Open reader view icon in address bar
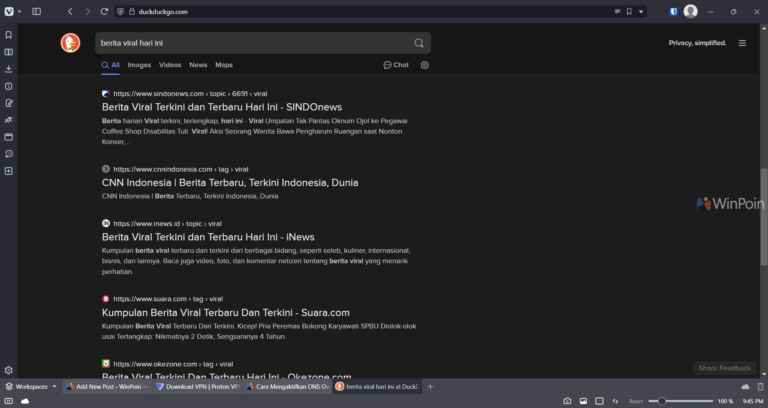This screenshot has height=408, width=768. tap(617, 11)
